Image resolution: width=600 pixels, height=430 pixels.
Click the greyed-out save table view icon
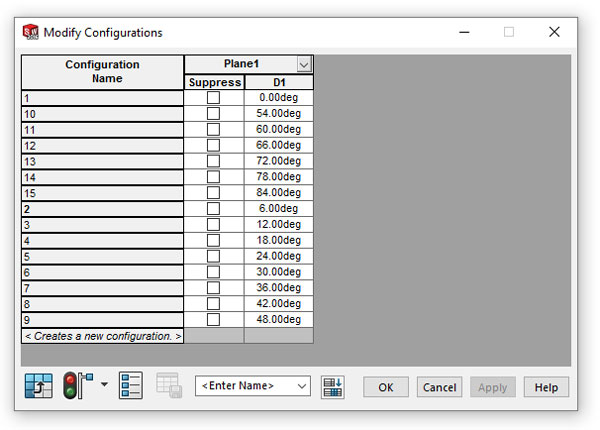168,386
